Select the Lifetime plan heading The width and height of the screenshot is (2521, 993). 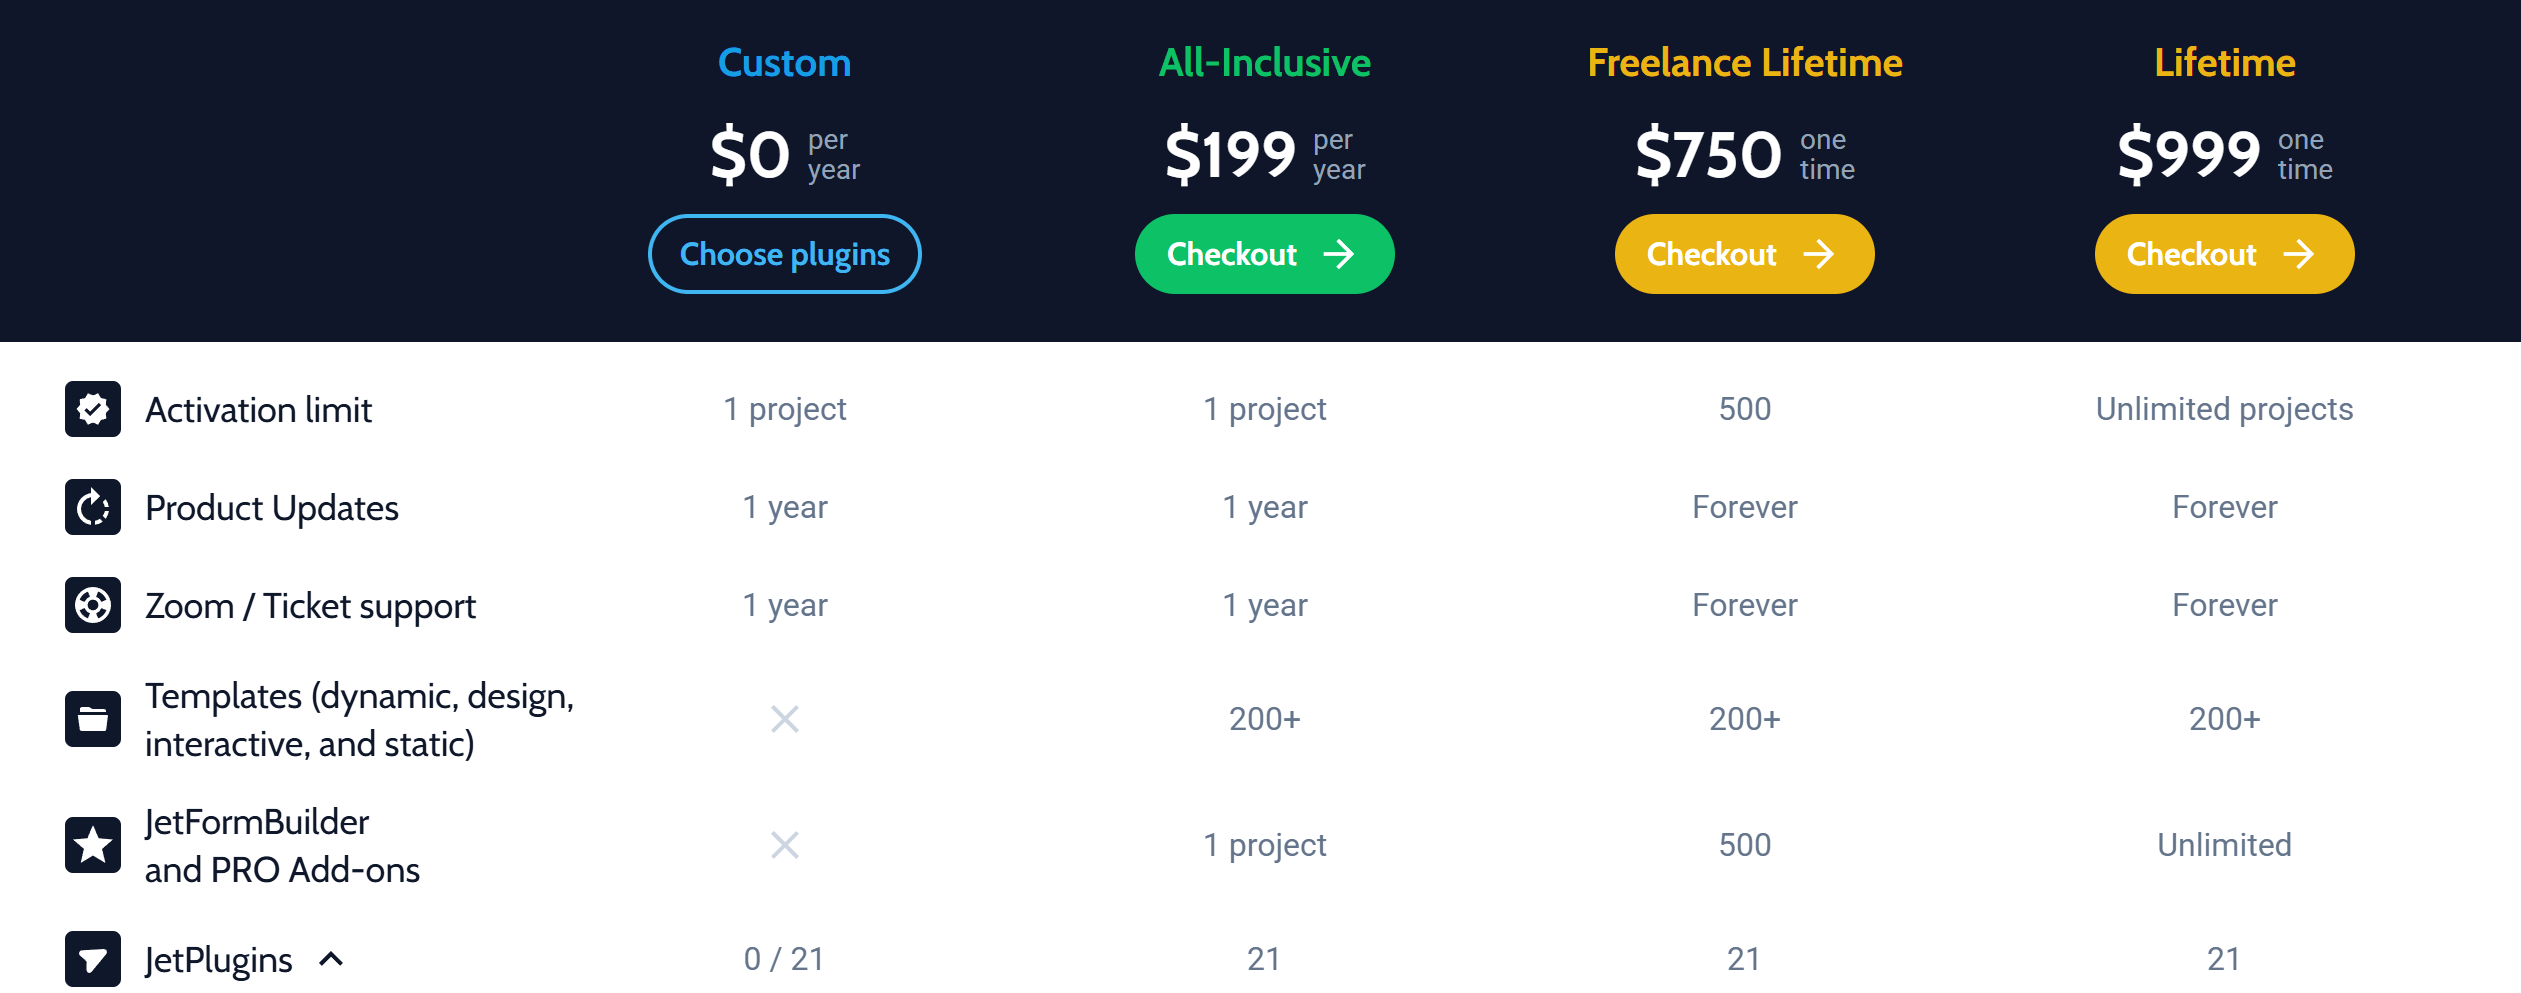[2225, 63]
